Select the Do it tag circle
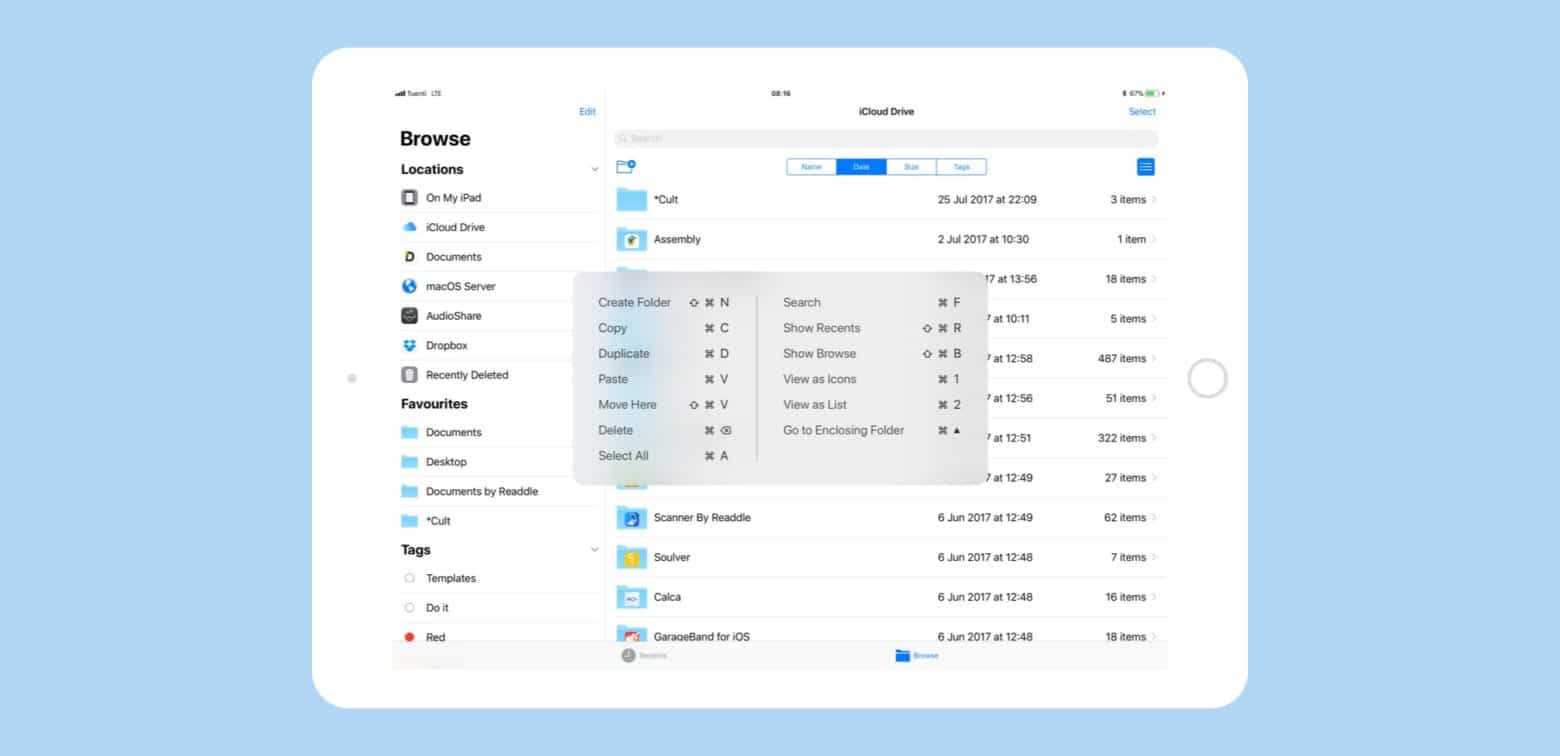The image size is (1560, 756). click(409, 607)
